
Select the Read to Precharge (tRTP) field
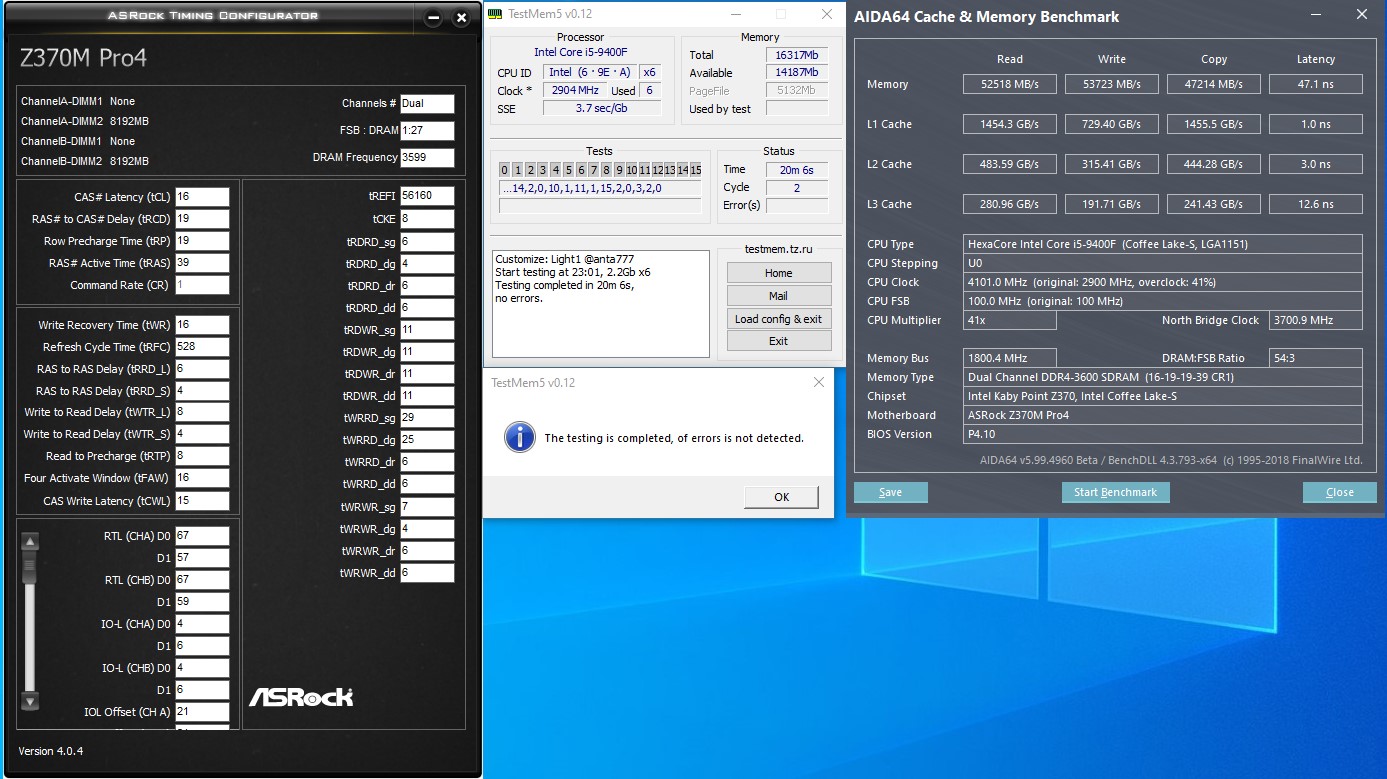[202, 456]
